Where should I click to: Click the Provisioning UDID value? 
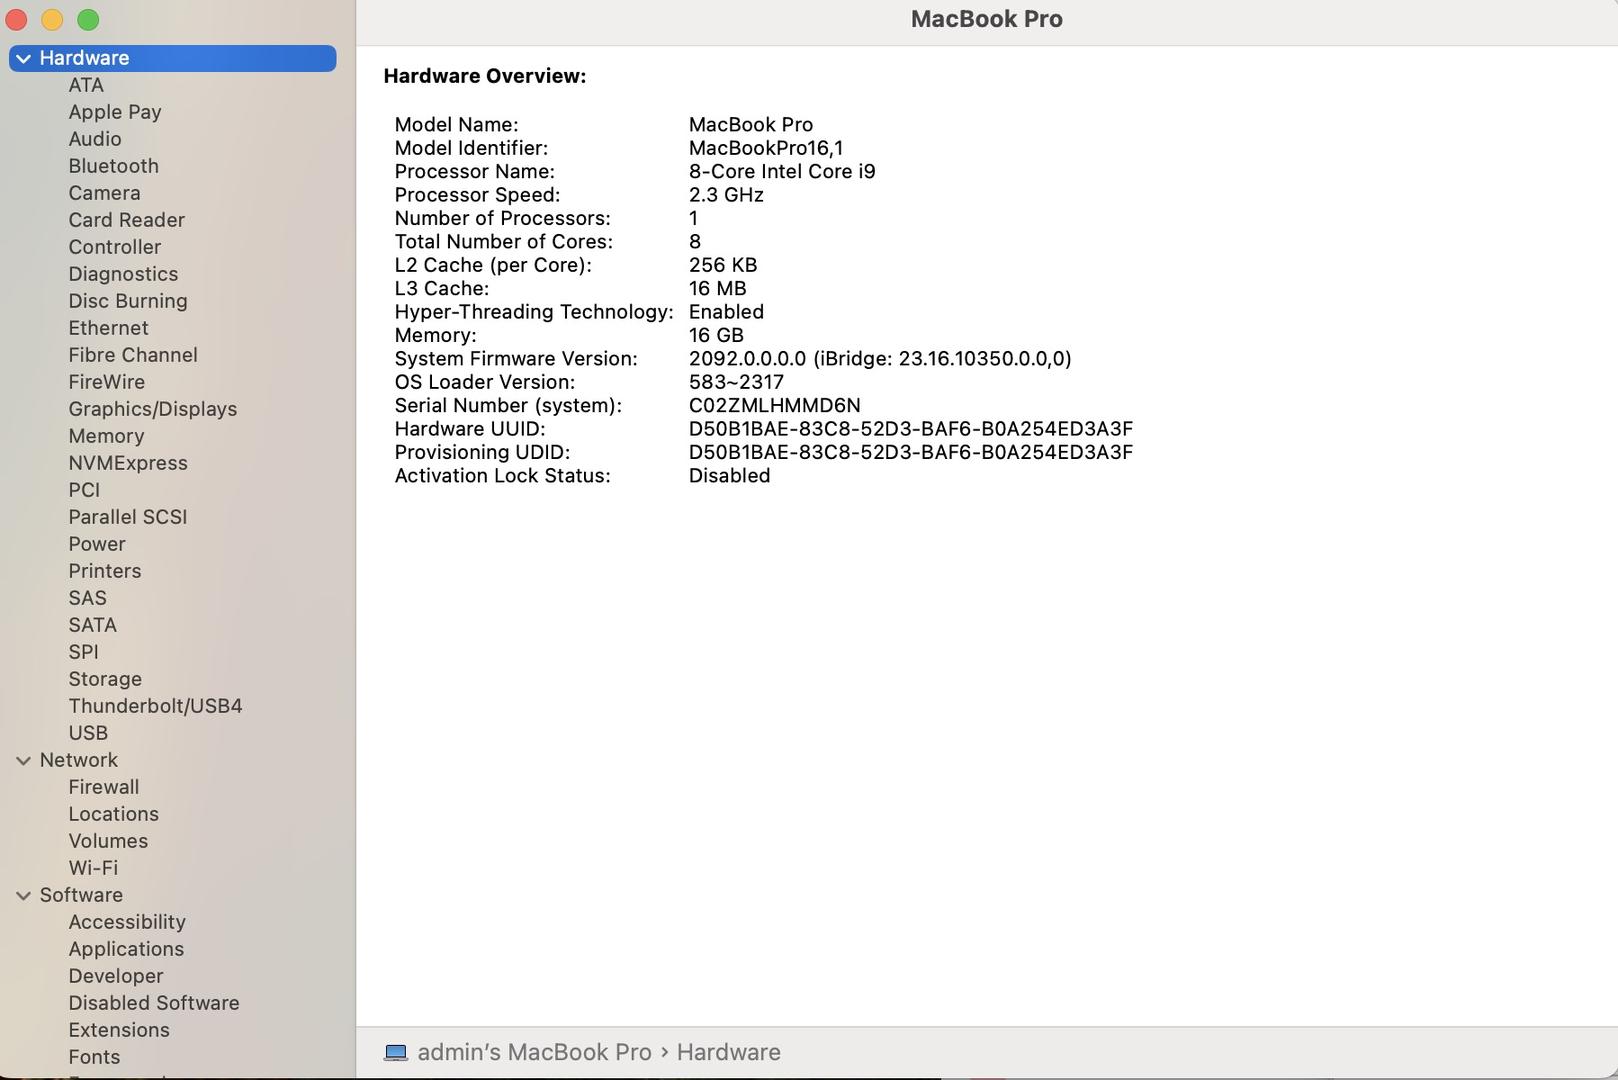tap(910, 452)
